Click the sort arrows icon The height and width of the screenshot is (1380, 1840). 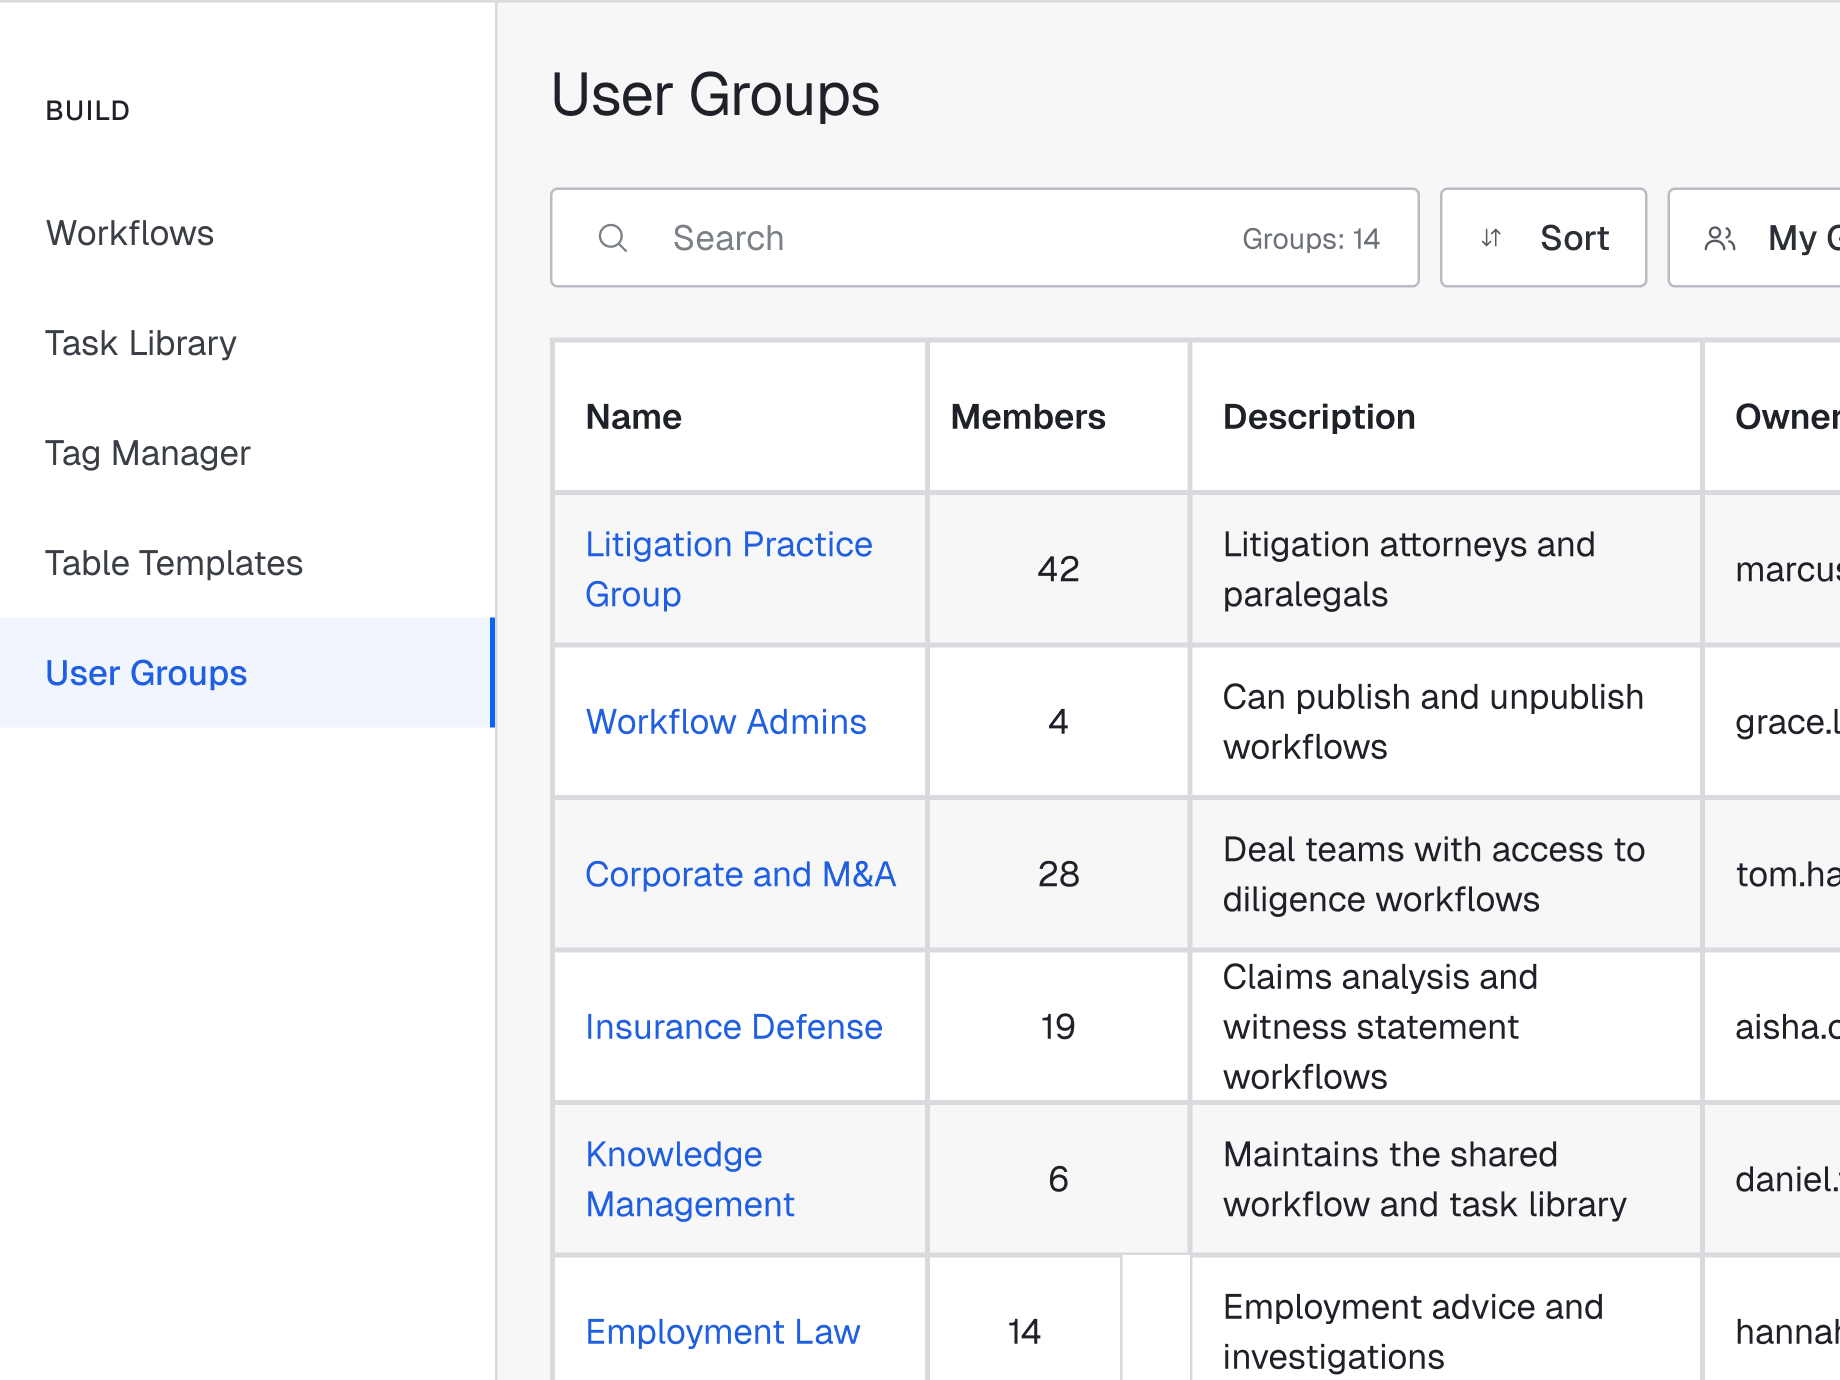(x=1491, y=238)
